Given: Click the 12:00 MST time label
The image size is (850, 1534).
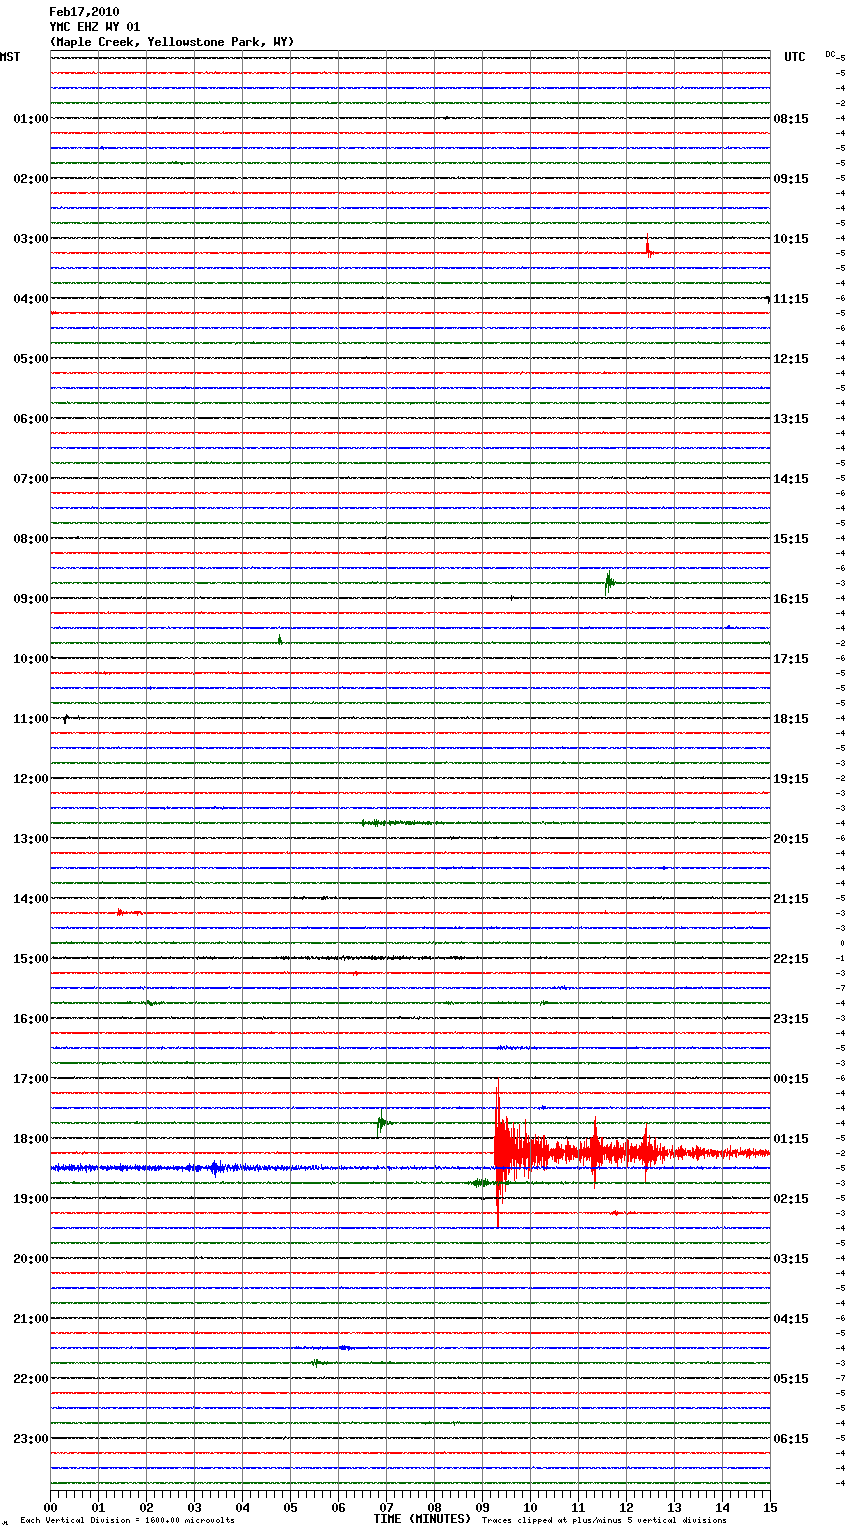Looking at the screenshot, I should click(31, 779).
